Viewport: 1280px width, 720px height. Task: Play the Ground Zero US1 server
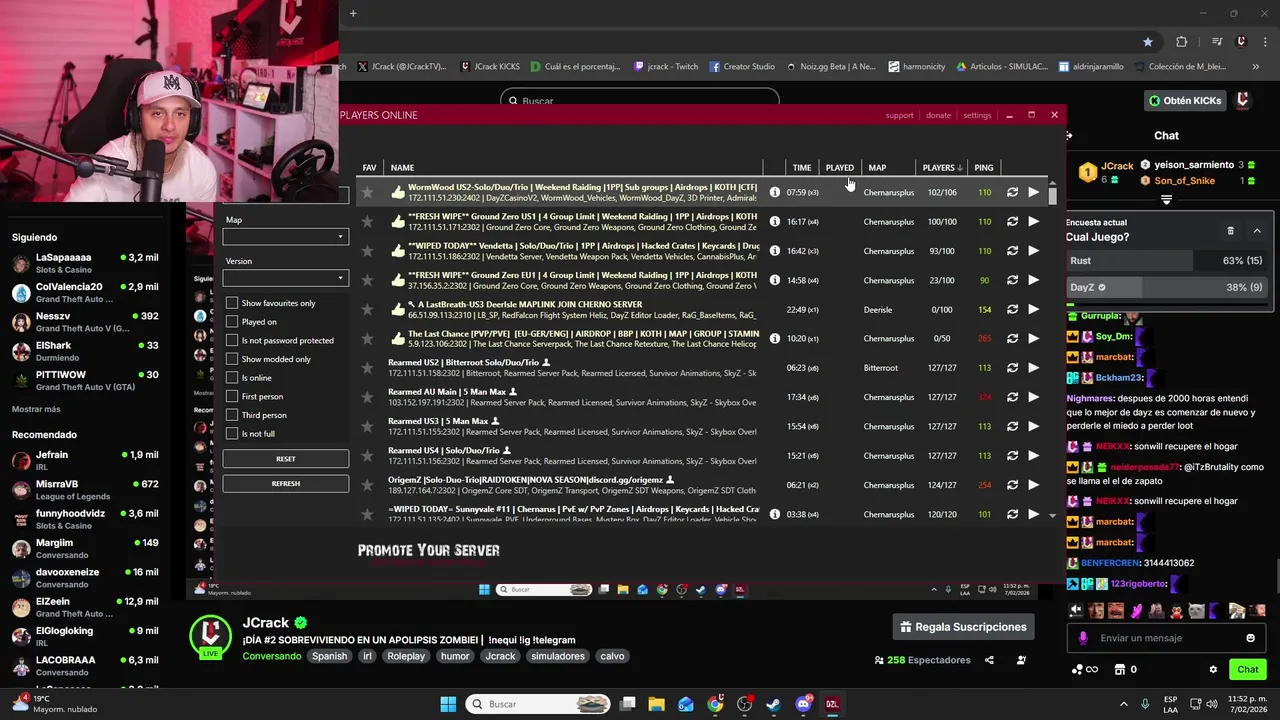point(1034,221)
